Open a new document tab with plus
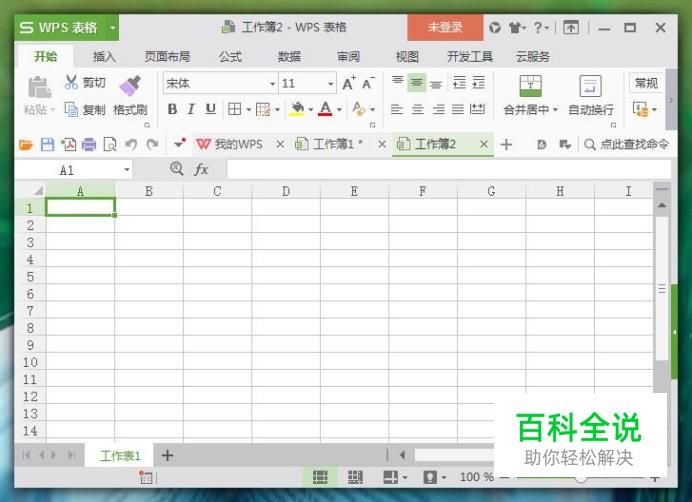The height and width of the screenshot is (502, 692). coord(506,144)
